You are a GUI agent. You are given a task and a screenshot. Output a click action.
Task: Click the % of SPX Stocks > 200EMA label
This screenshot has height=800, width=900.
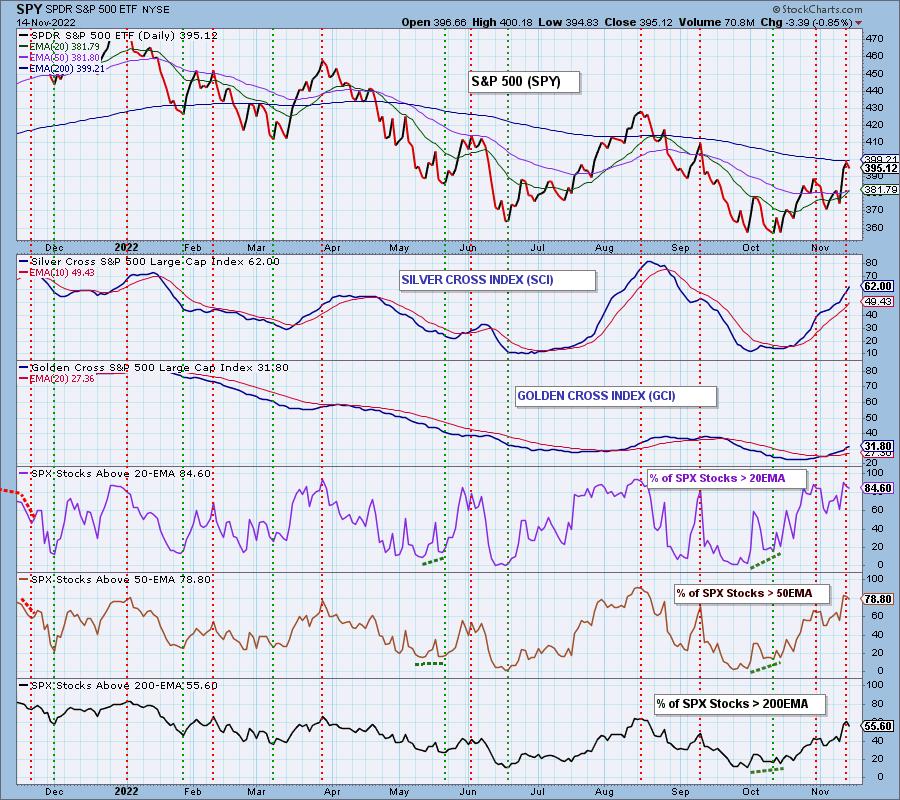coord(739,704)
